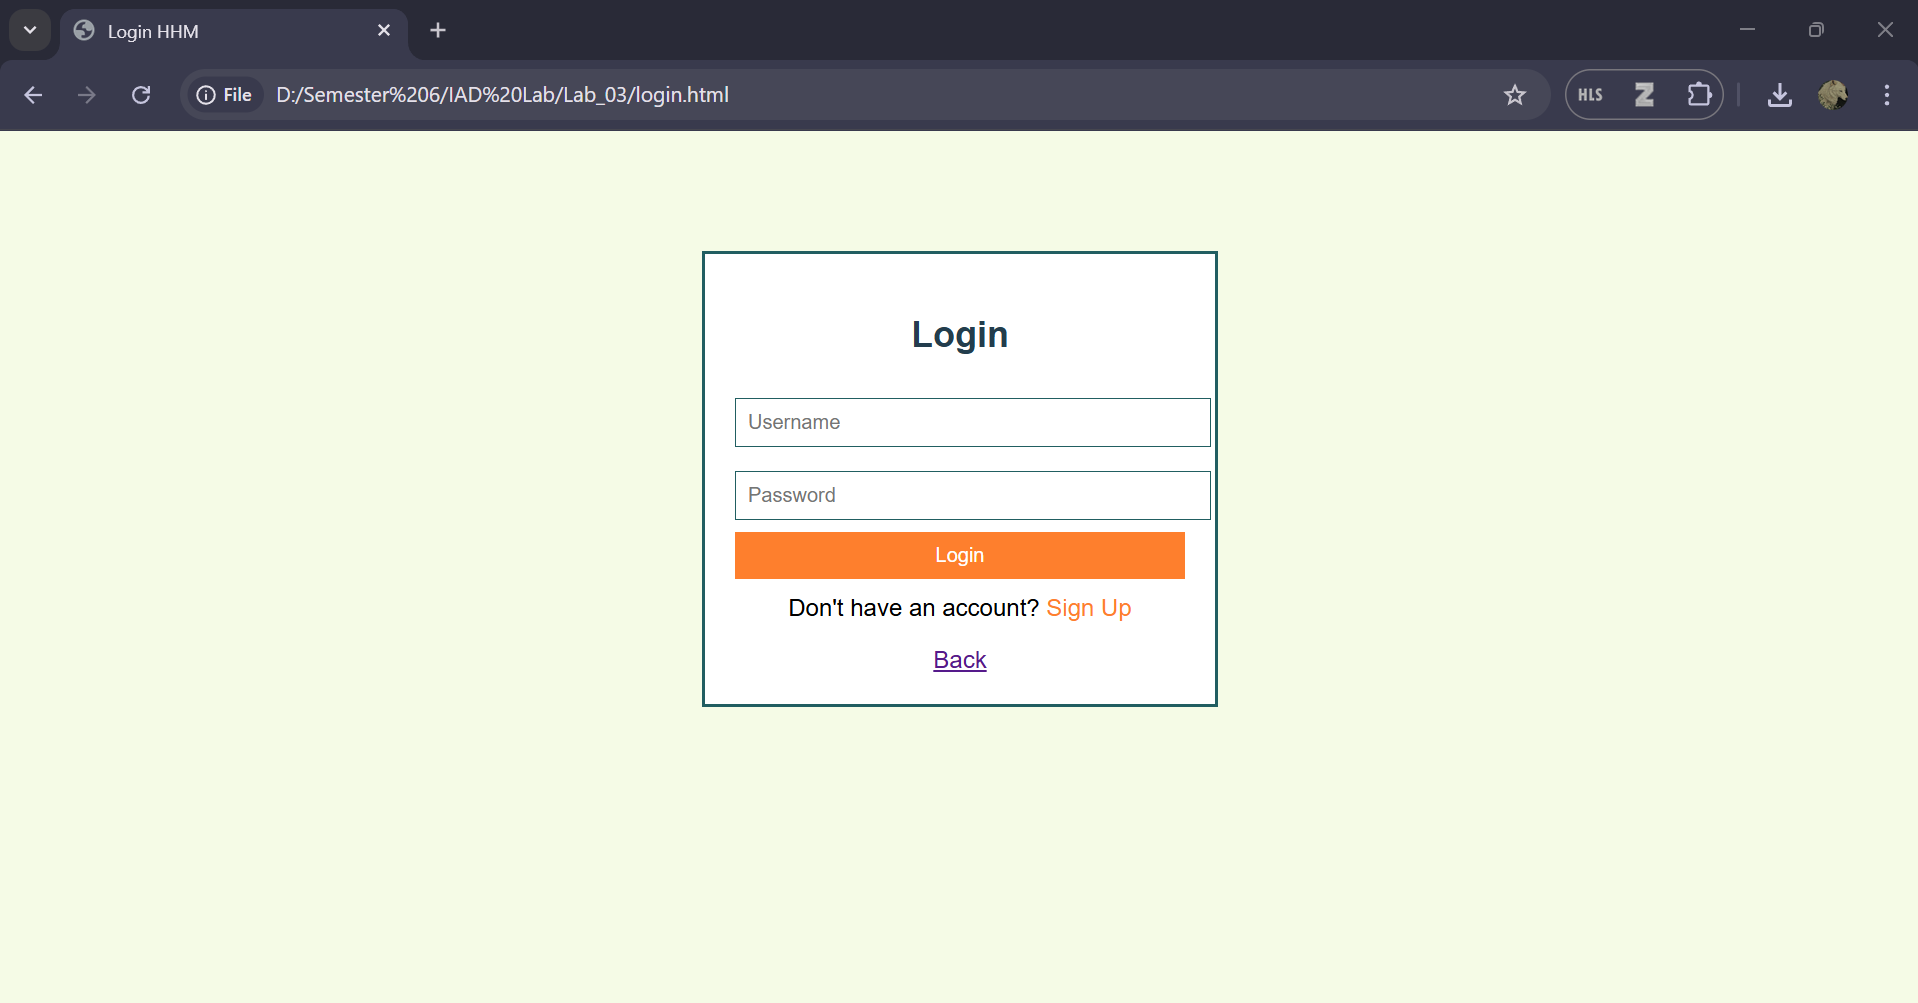This screenshot has height=1003, width=1918.
Task: Open the Z extension icon
Action: 1644,95
